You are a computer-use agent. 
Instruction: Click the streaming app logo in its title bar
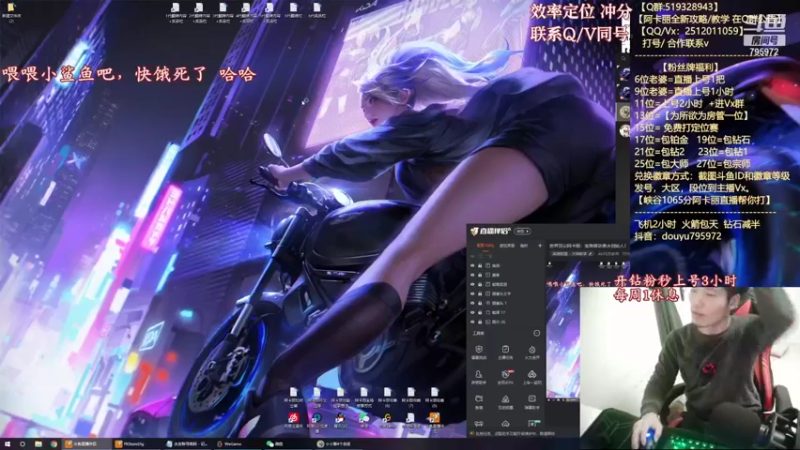click(490, 231)
